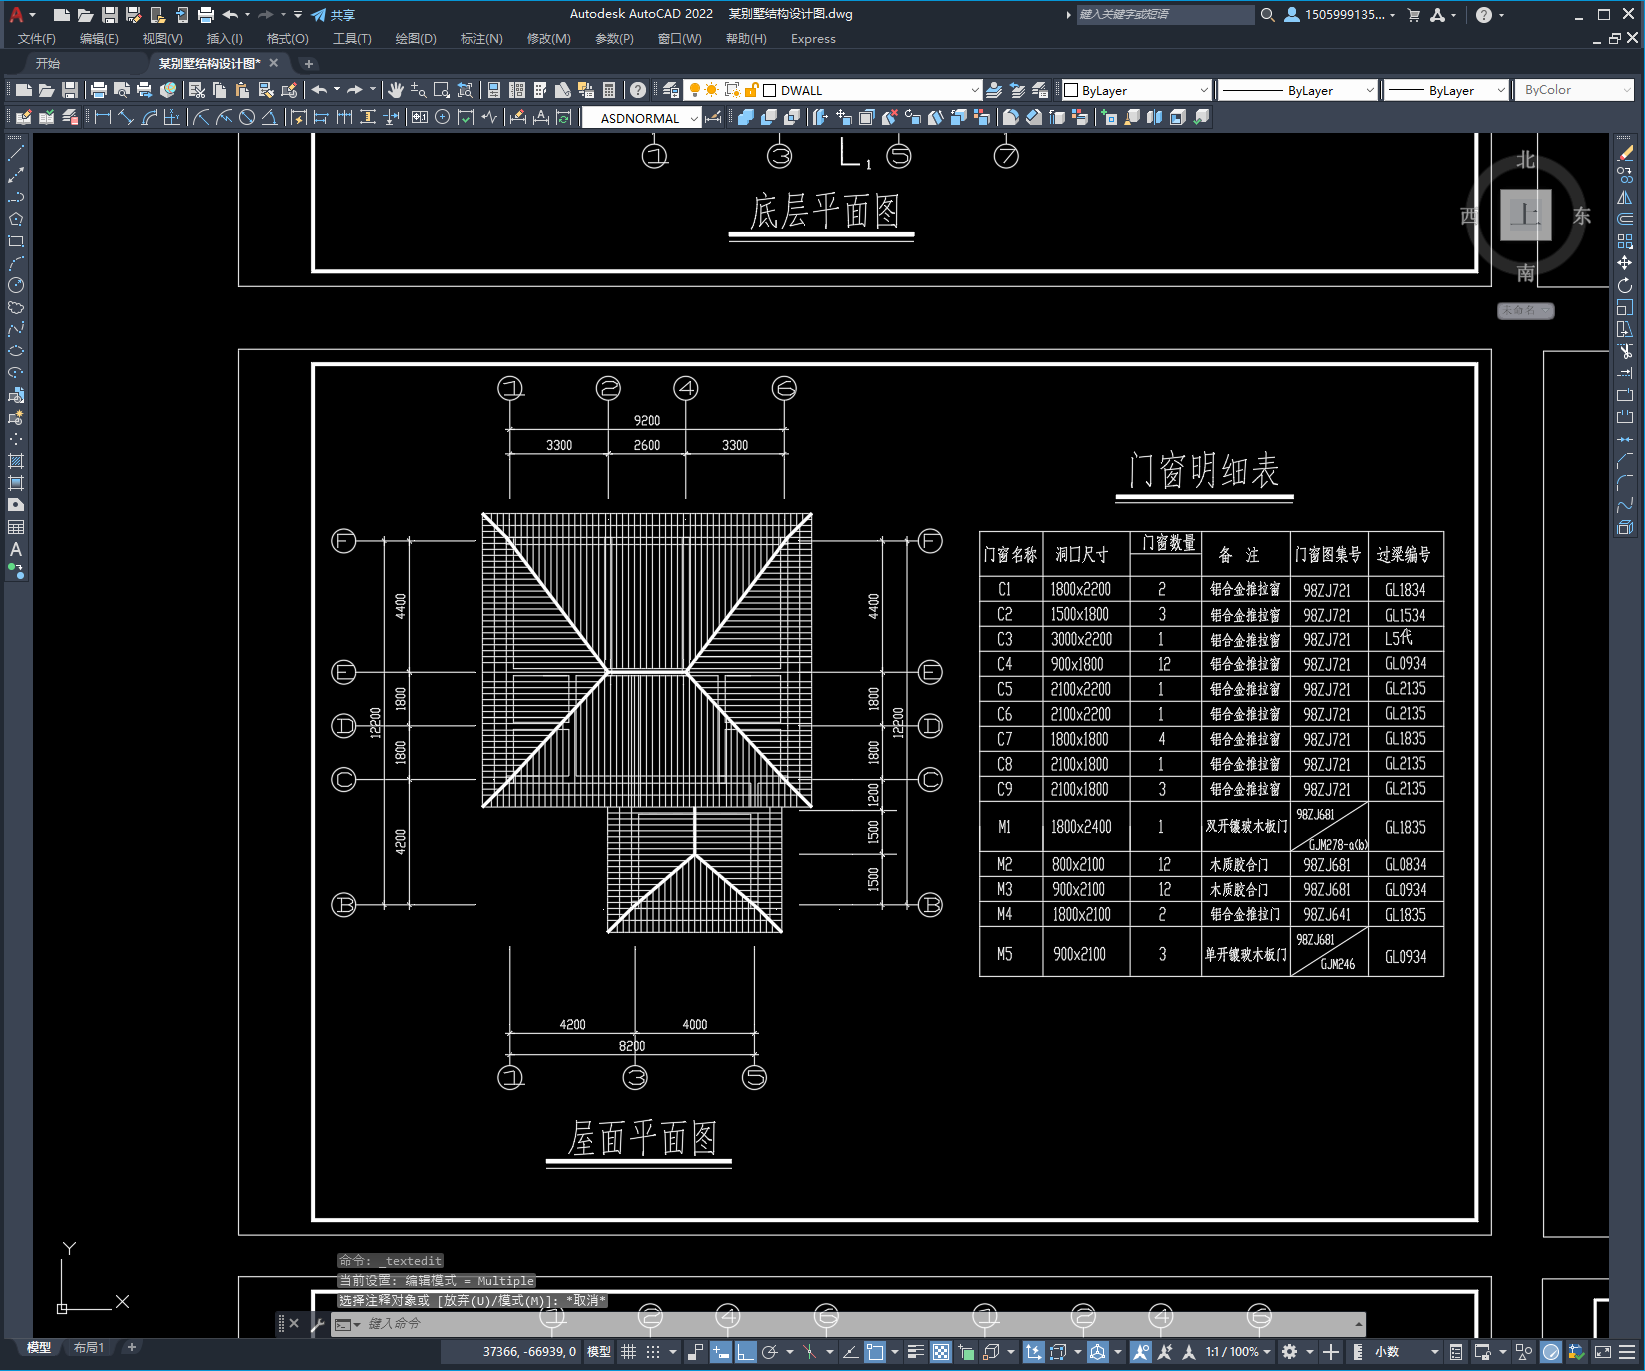Screen dimensions: 1645x1371
Task: Click the new drawing tab plus button
Action: [x=308, y=63]
